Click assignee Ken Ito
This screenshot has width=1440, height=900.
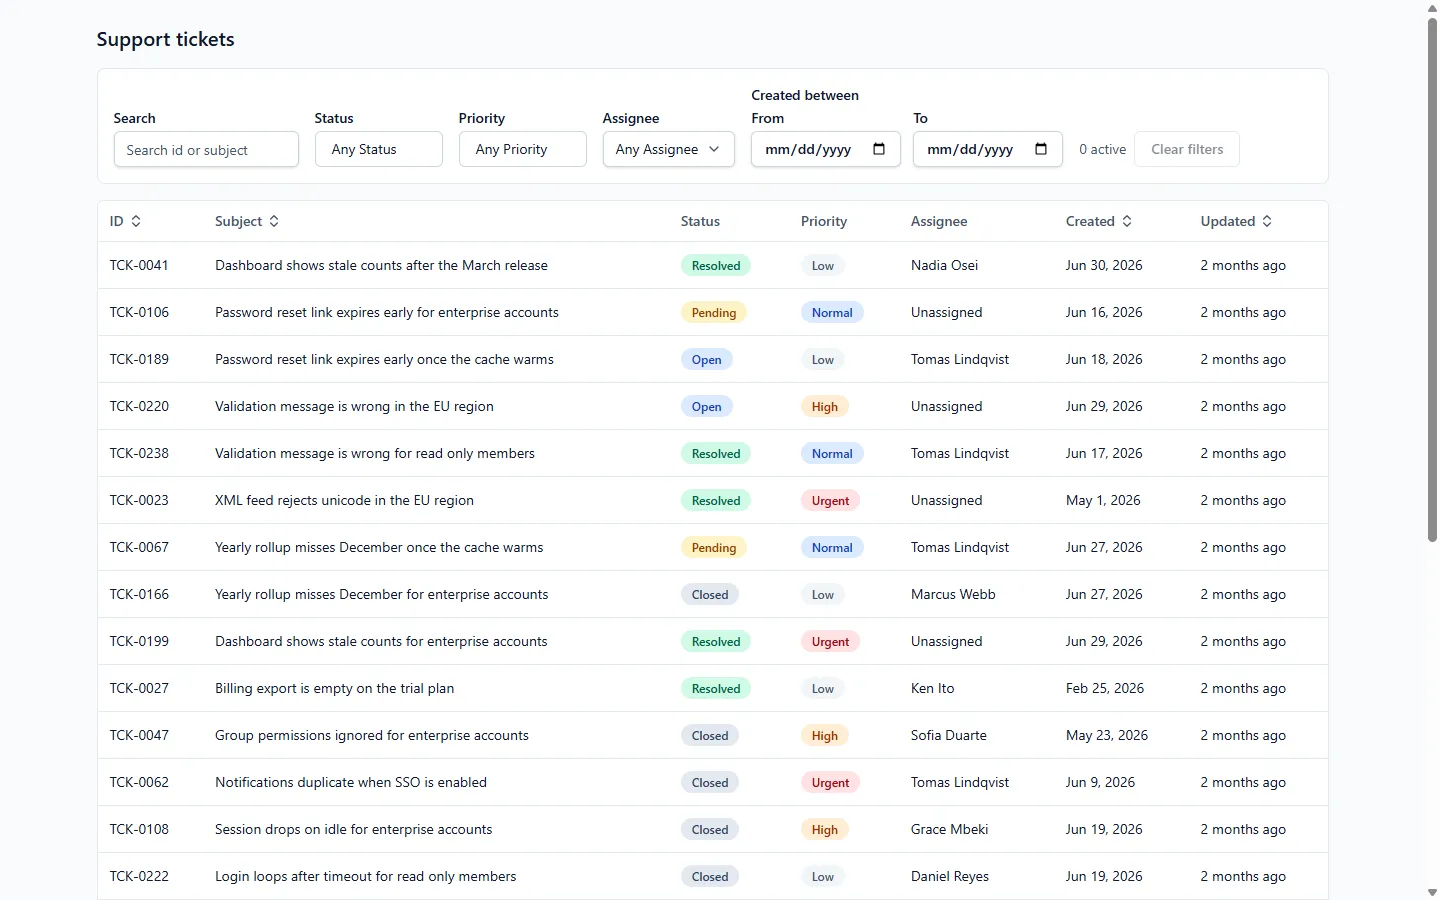coord(932,688)
